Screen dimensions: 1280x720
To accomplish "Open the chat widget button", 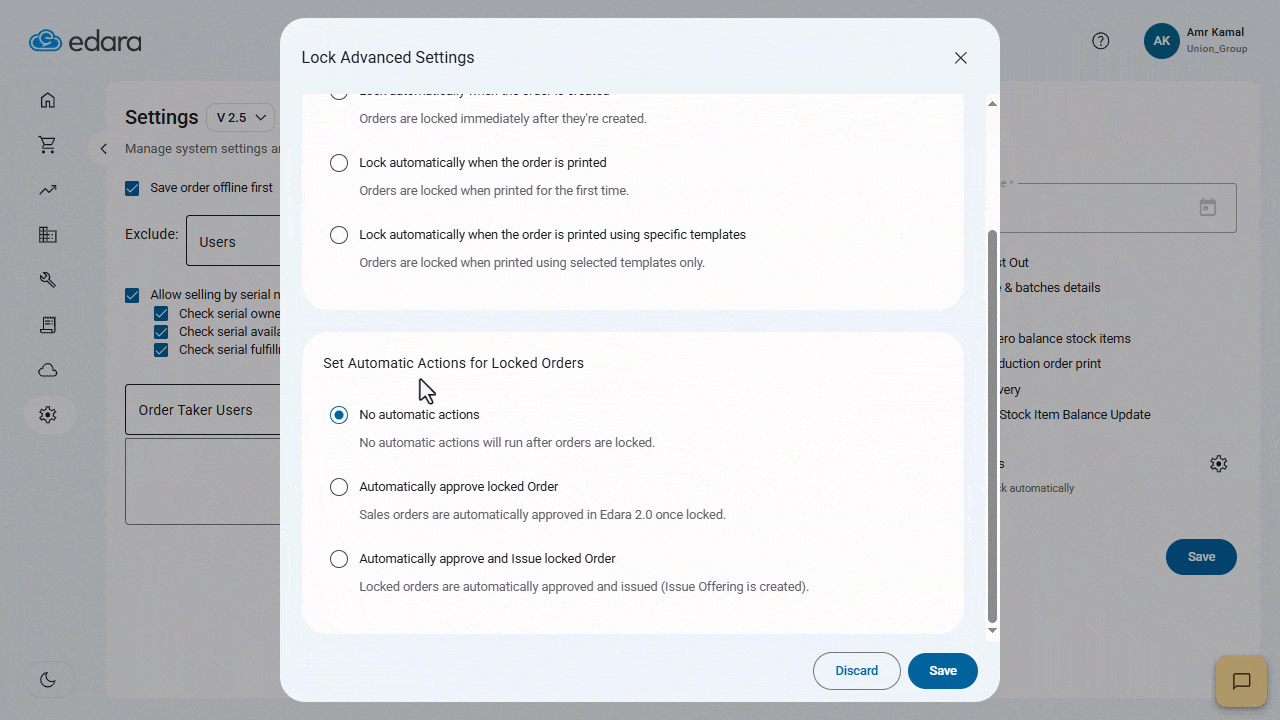I will [x=1241, y=682].
